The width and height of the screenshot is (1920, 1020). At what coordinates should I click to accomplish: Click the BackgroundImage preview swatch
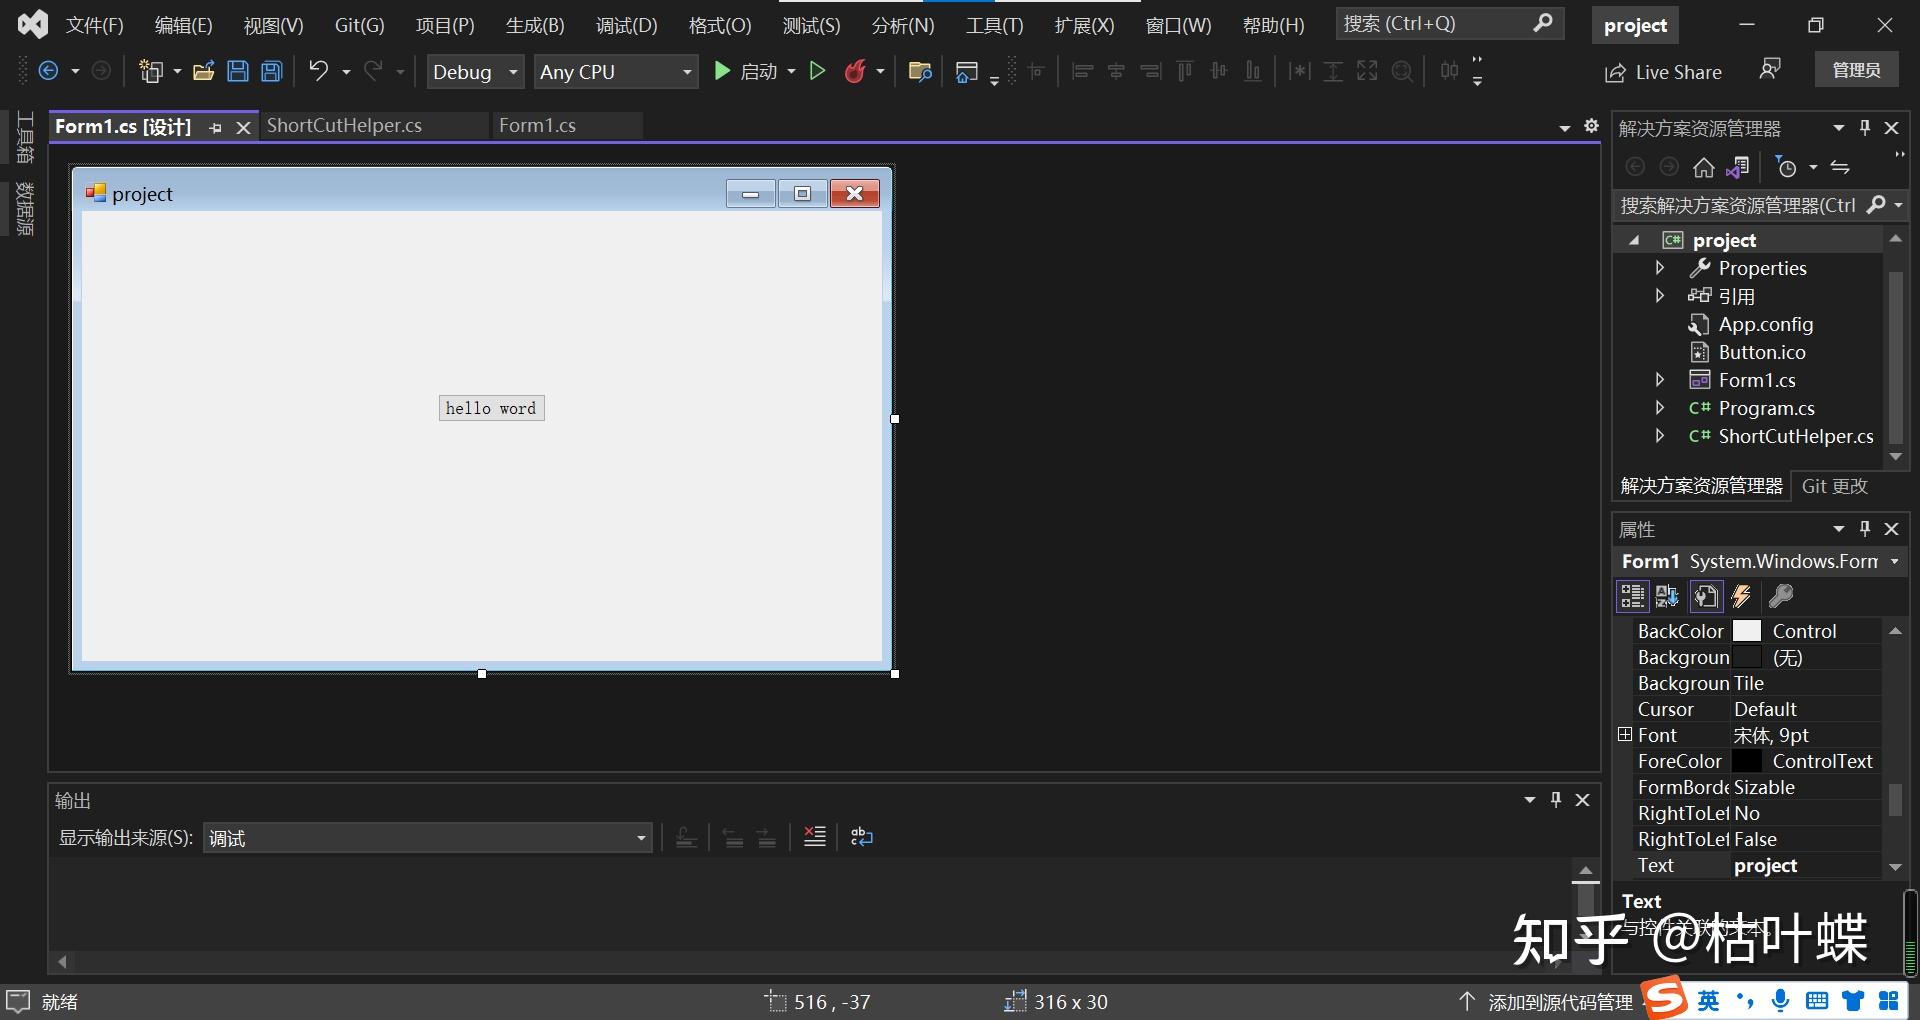[x=1747, y=657]
